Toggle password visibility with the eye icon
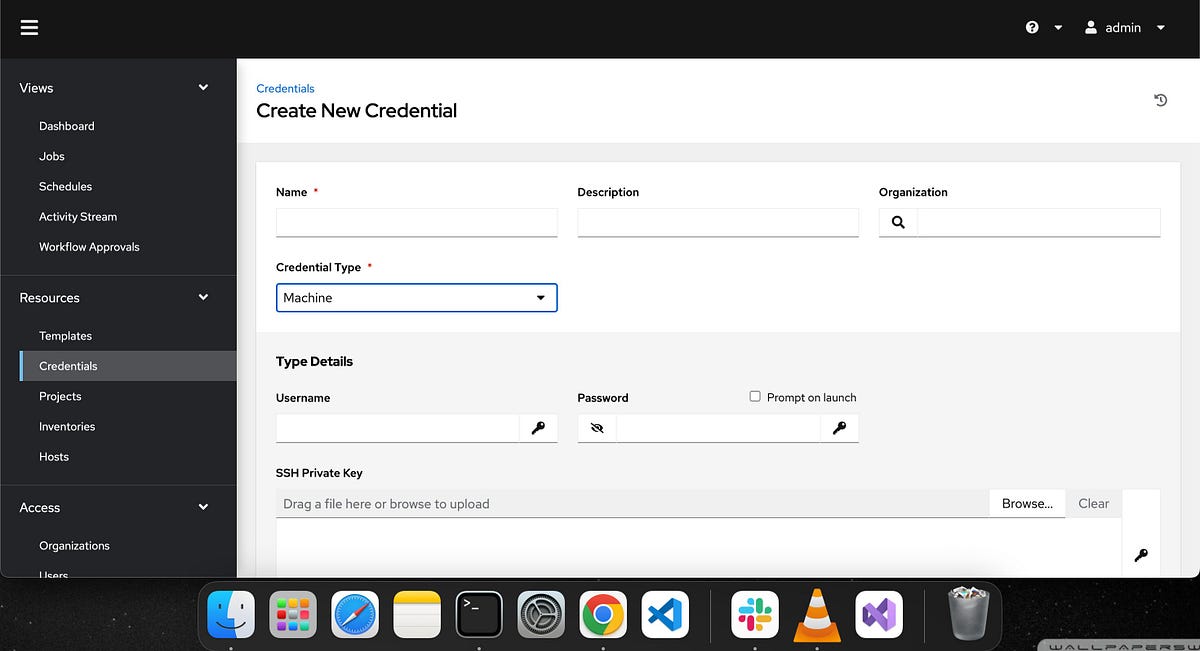The height and width of the screenshot is (651, 1200). 596,427
